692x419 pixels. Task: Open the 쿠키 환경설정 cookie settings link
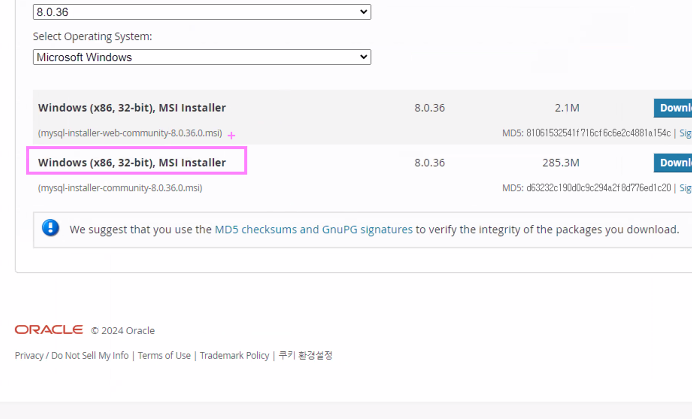point(305,355)
